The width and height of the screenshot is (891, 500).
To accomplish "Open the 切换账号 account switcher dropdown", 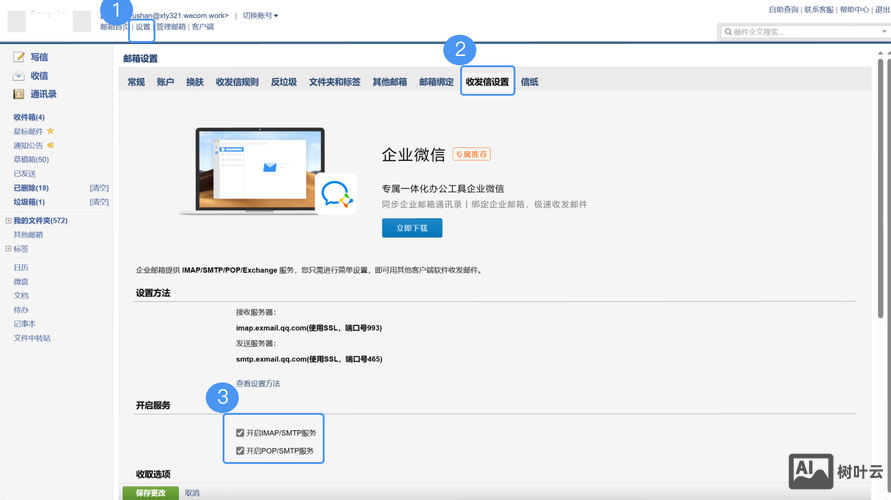I will point(260,15).
